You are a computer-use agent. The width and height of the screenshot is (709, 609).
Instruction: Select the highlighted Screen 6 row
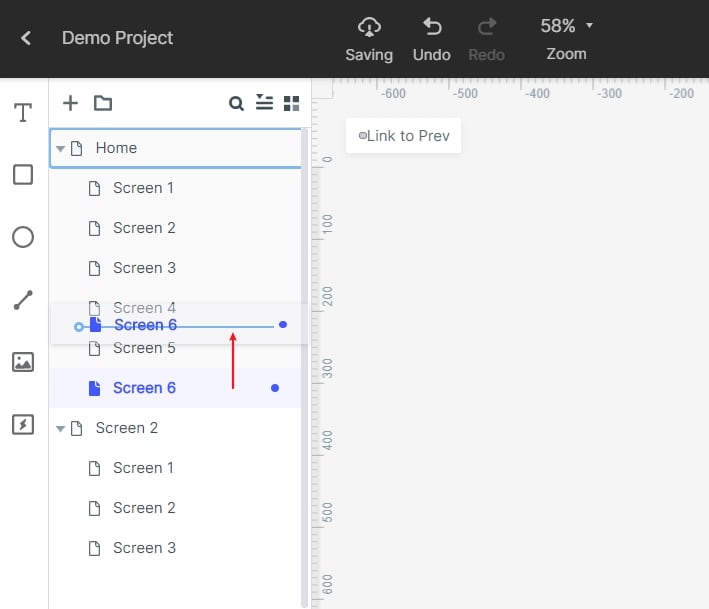[175, 388]
